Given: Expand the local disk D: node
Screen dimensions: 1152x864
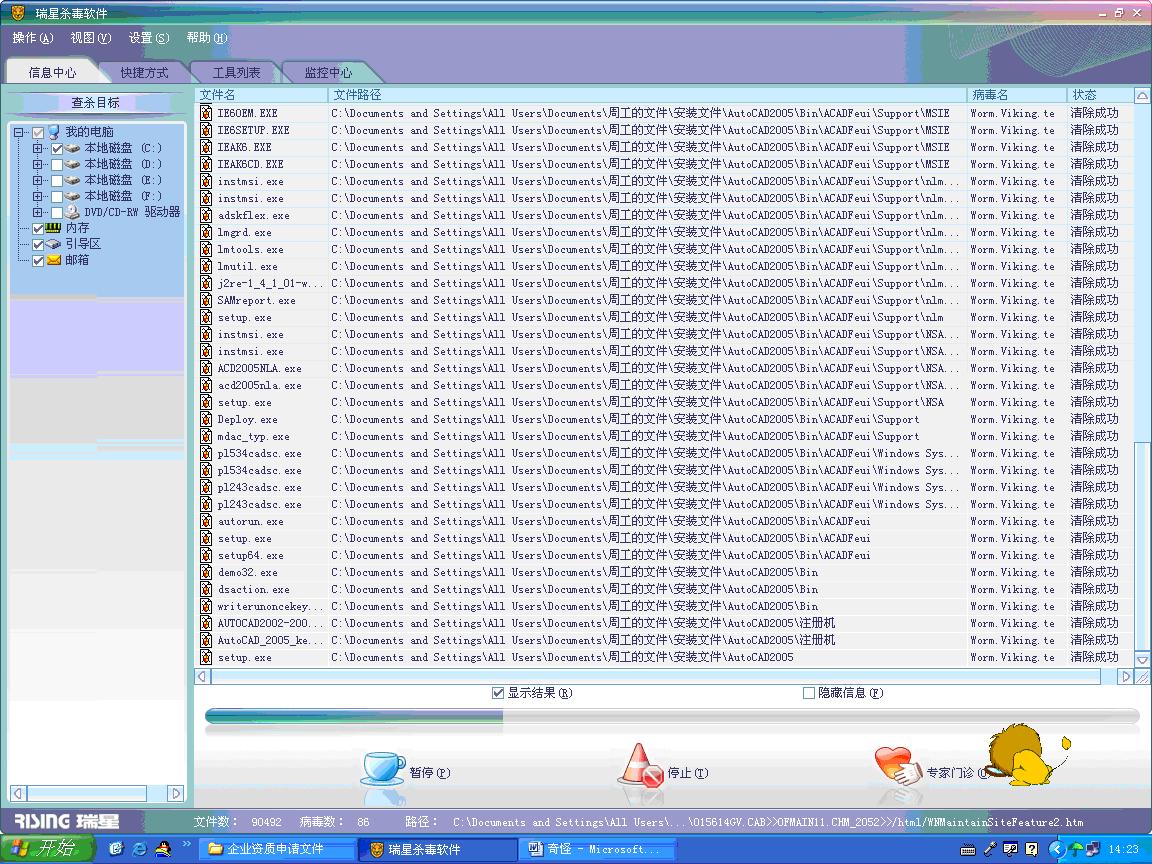Looking at the screenshot, I should coord(37,165).
